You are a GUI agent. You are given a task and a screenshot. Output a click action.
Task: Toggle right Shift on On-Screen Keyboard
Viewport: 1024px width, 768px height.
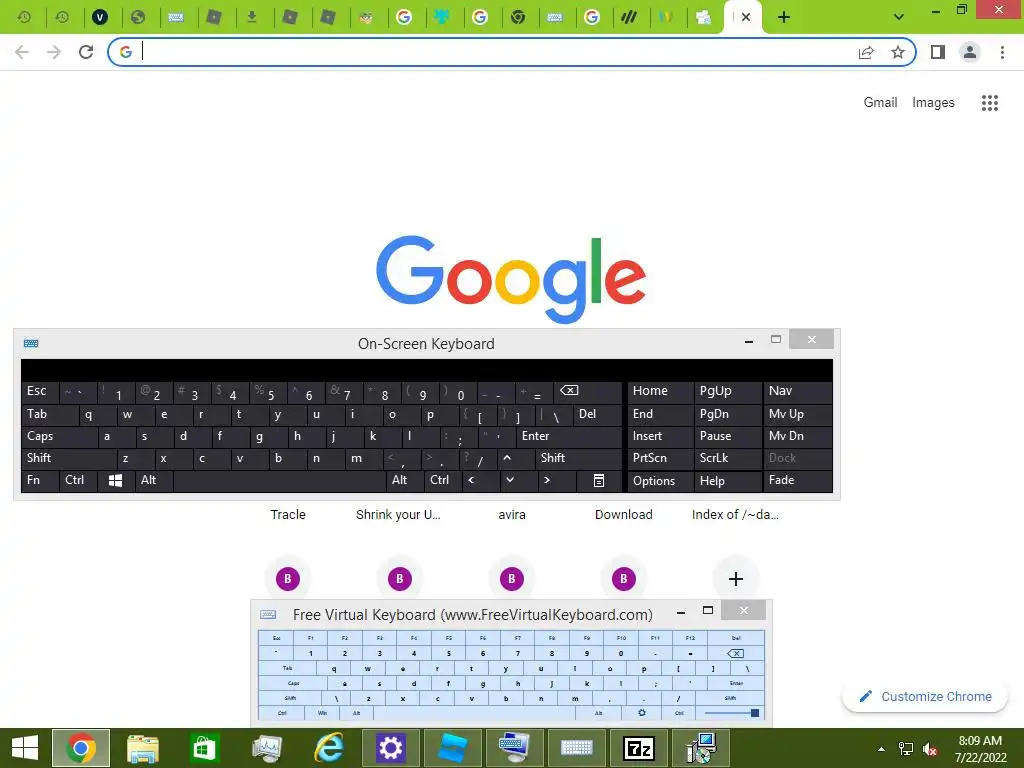click(x=579, y=458)
